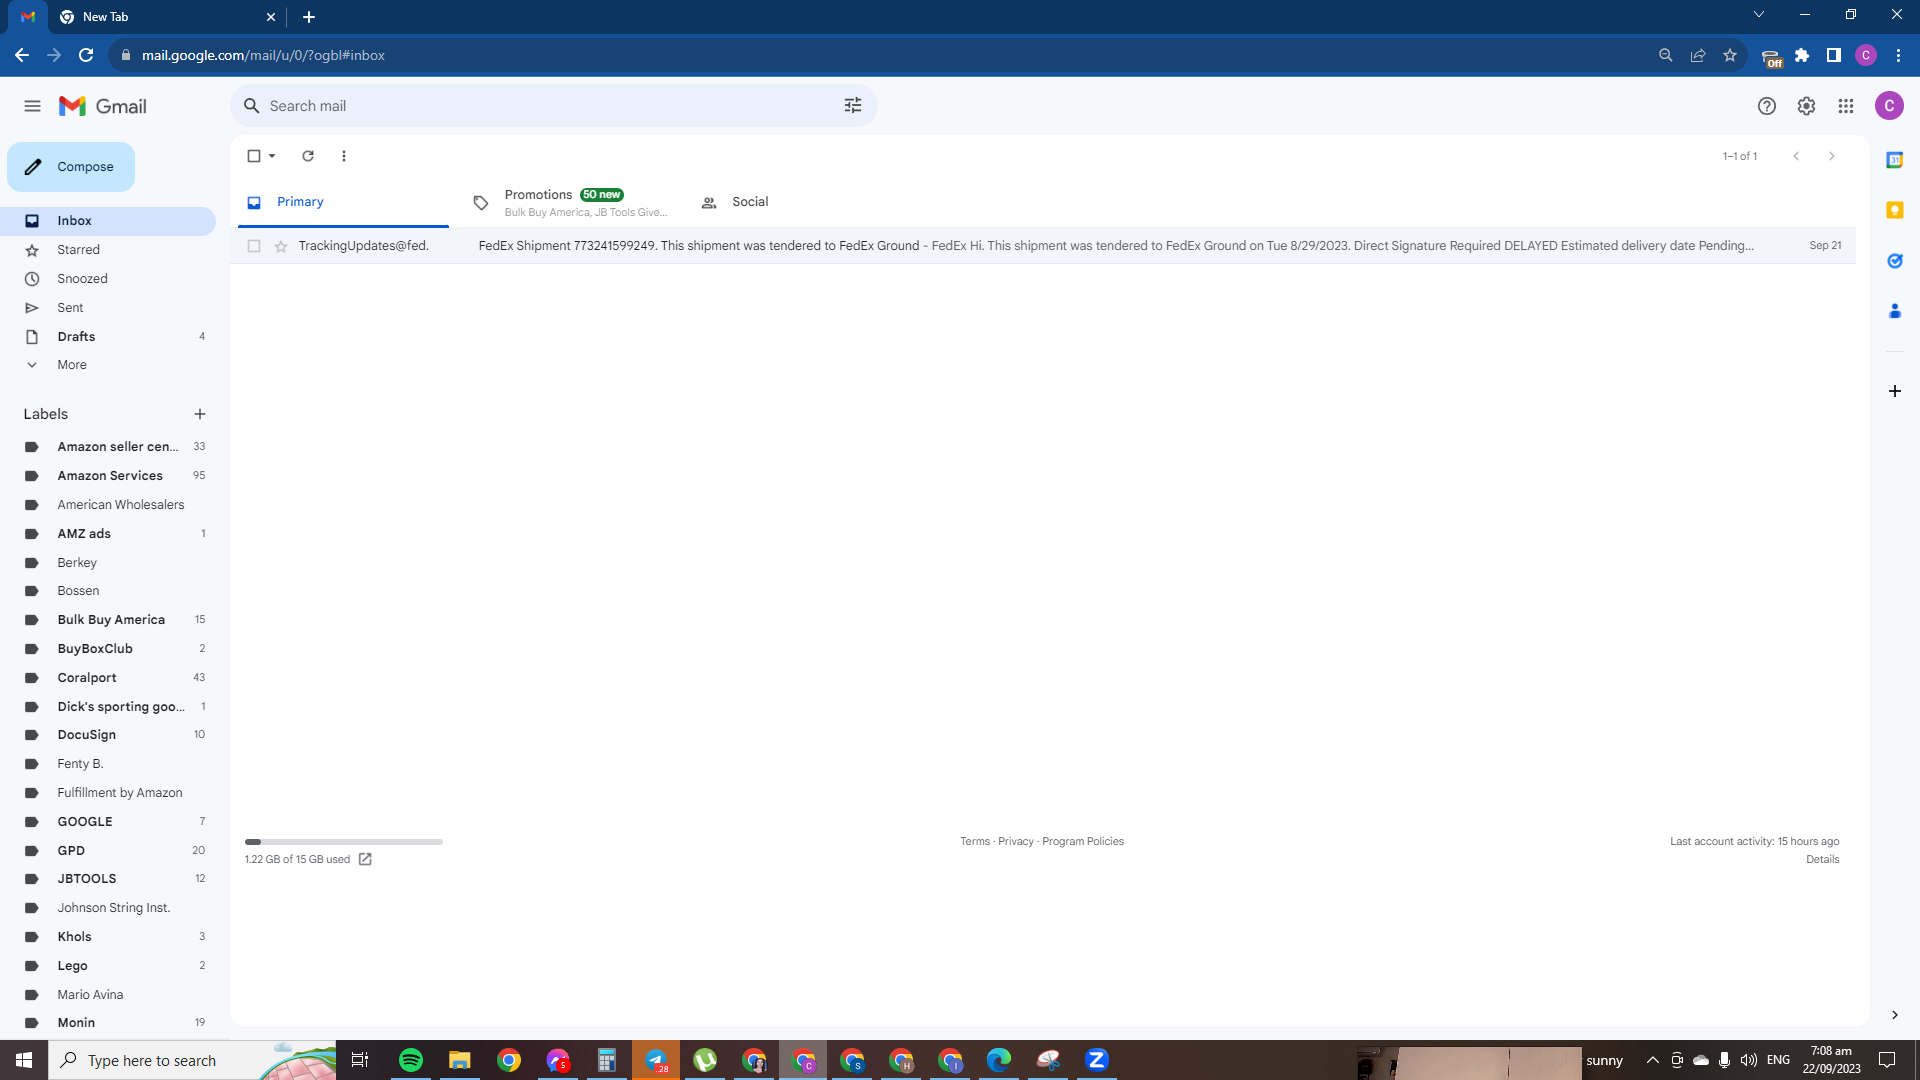The image size is (1920, 1080).
Task: Open Gmail Settings gear icon
Action: point(1806,106)
